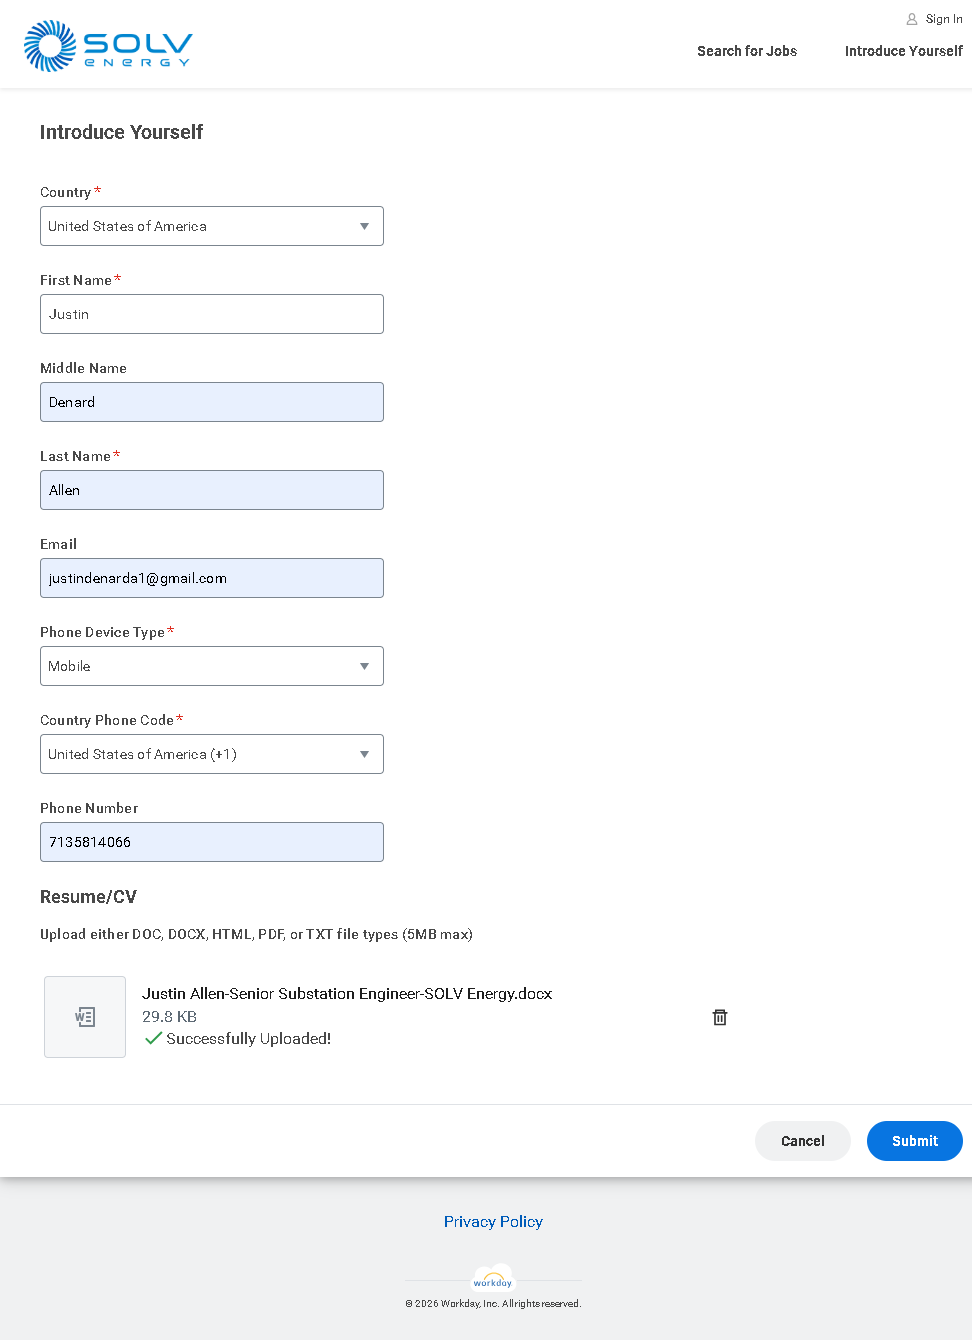972x1340 pixels.
Task: Open the Country dropdown
Action: pyautogui.click(x=212, y=226)
